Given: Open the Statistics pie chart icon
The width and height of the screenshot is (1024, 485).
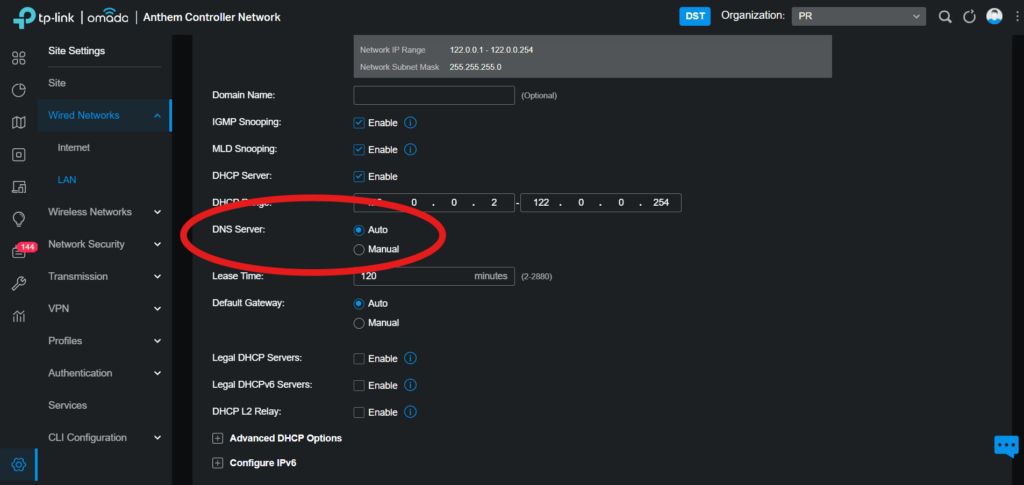Looking at the screenshot, I should [x=18, y=91].
